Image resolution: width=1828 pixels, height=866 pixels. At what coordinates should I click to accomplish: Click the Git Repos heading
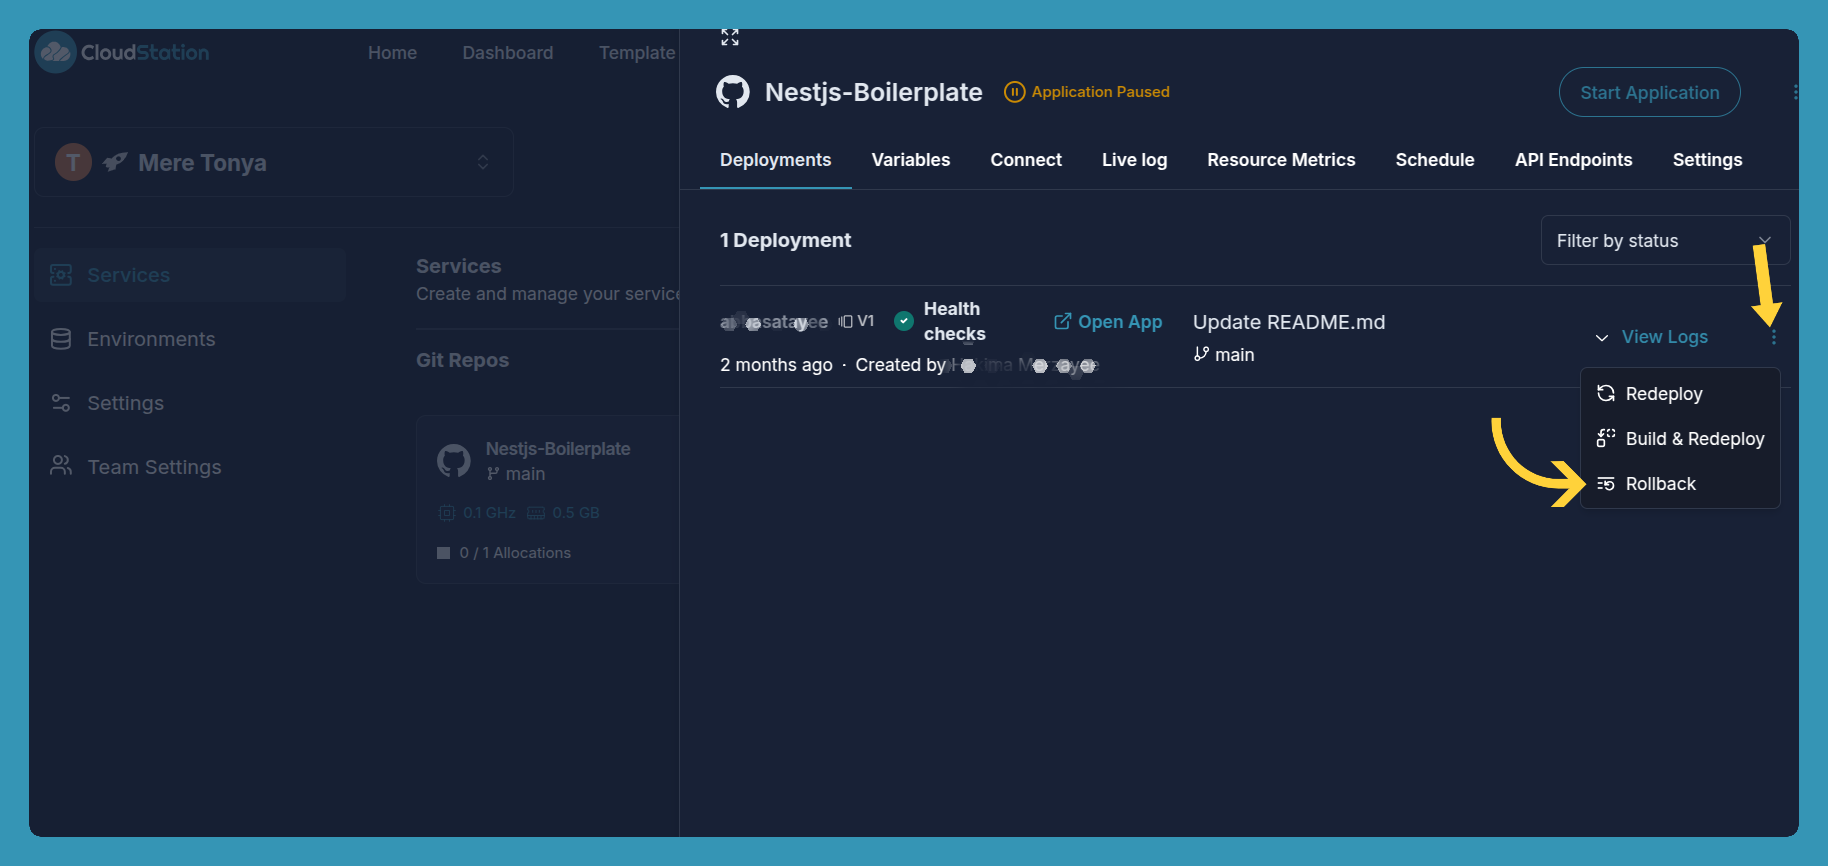point(462,360)
